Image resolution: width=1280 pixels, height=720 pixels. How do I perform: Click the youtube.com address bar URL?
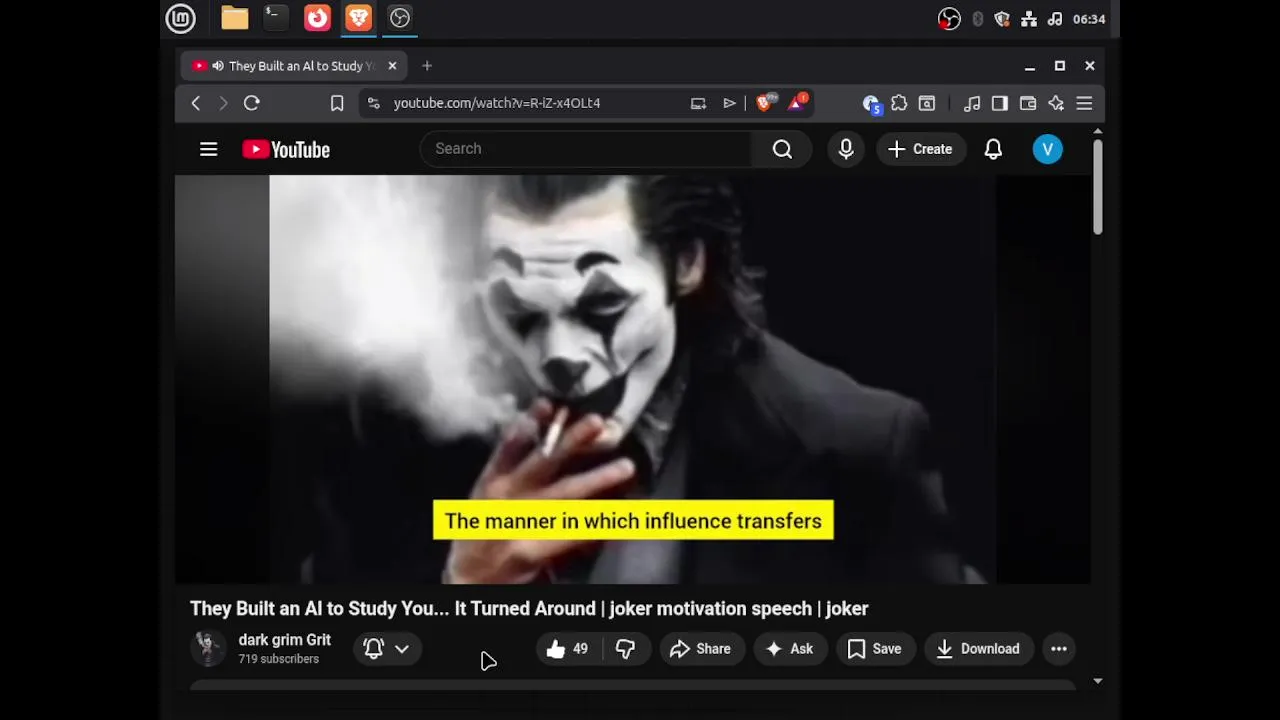tap(497, 103)
